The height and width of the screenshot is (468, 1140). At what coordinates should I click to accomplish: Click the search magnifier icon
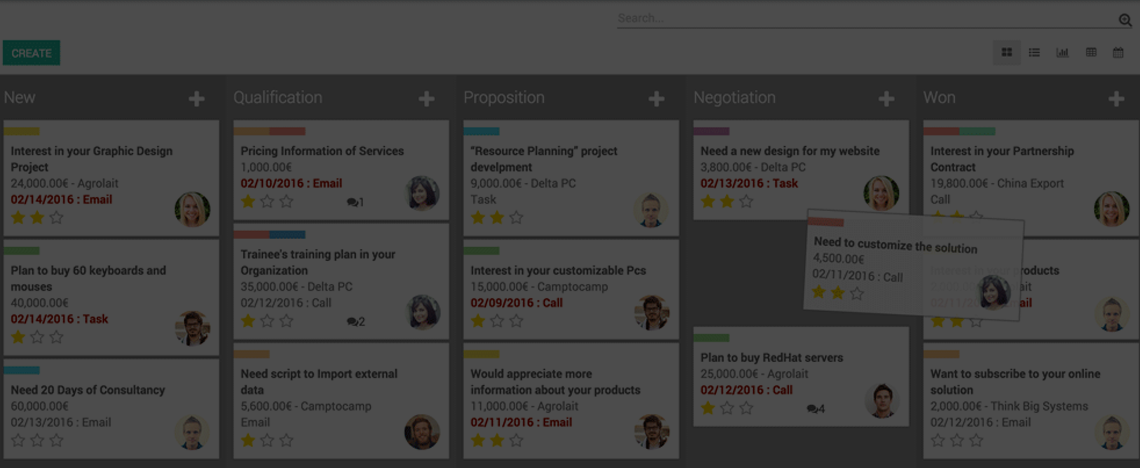[1125, 20]
